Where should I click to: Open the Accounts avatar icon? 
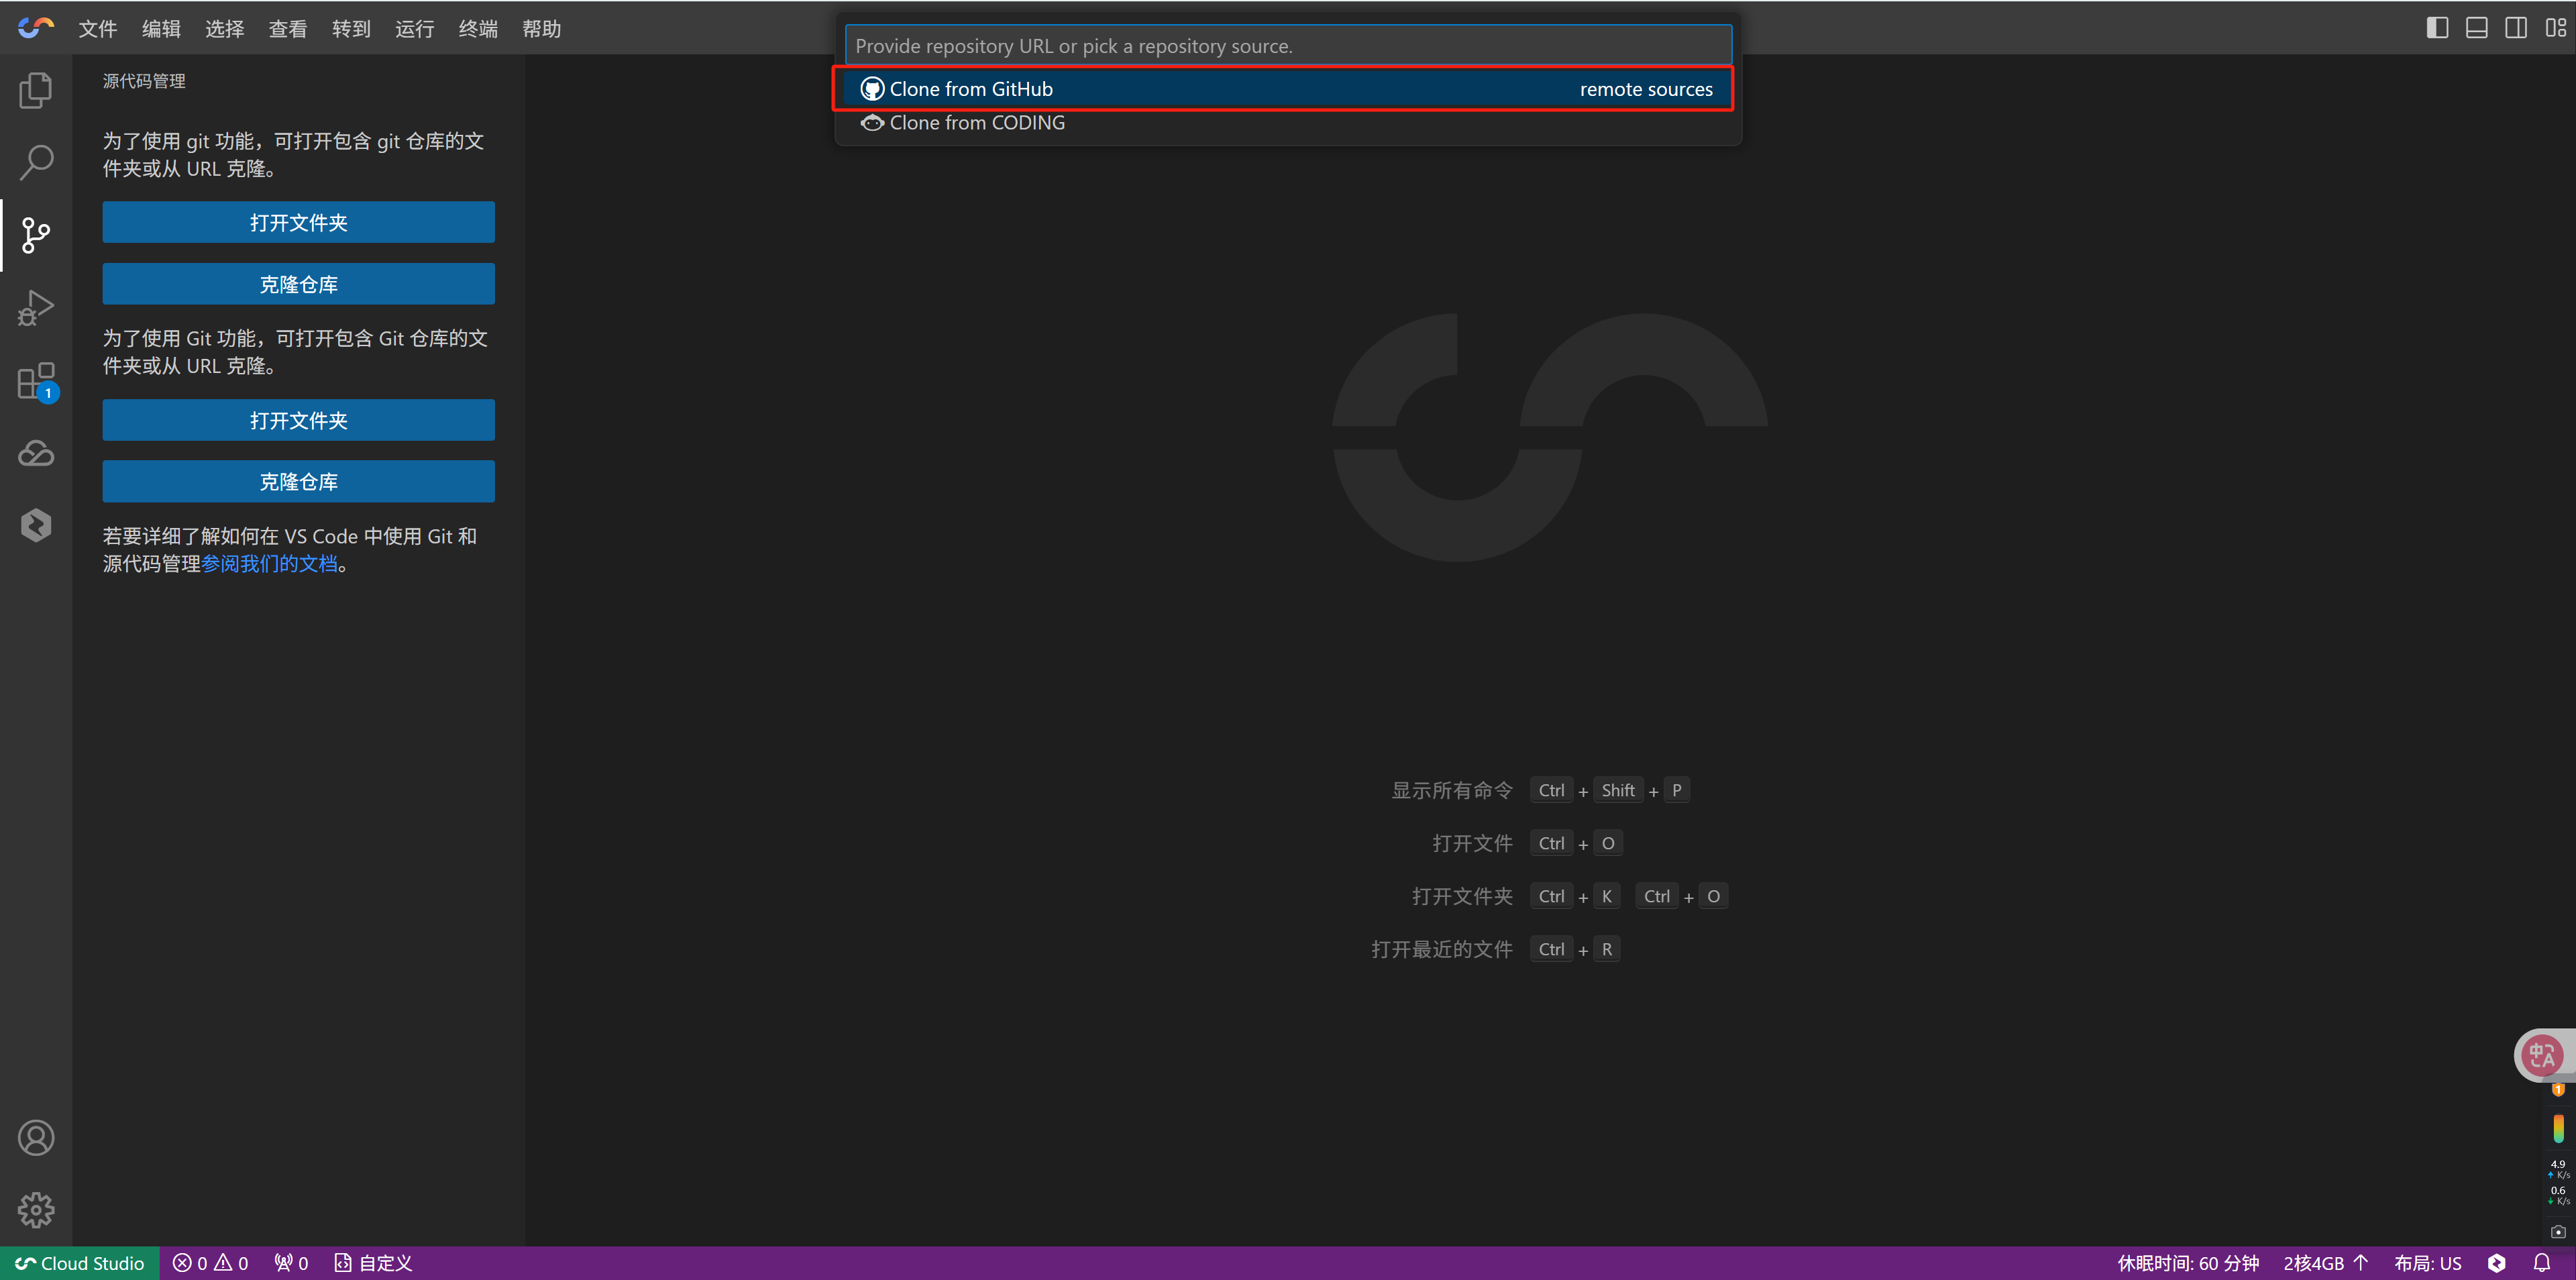pyautogui.click(x=36, y=1138)
